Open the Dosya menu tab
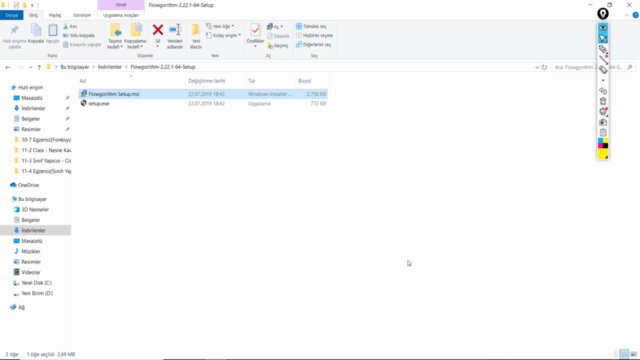The image size is (640, 360). 11,15
